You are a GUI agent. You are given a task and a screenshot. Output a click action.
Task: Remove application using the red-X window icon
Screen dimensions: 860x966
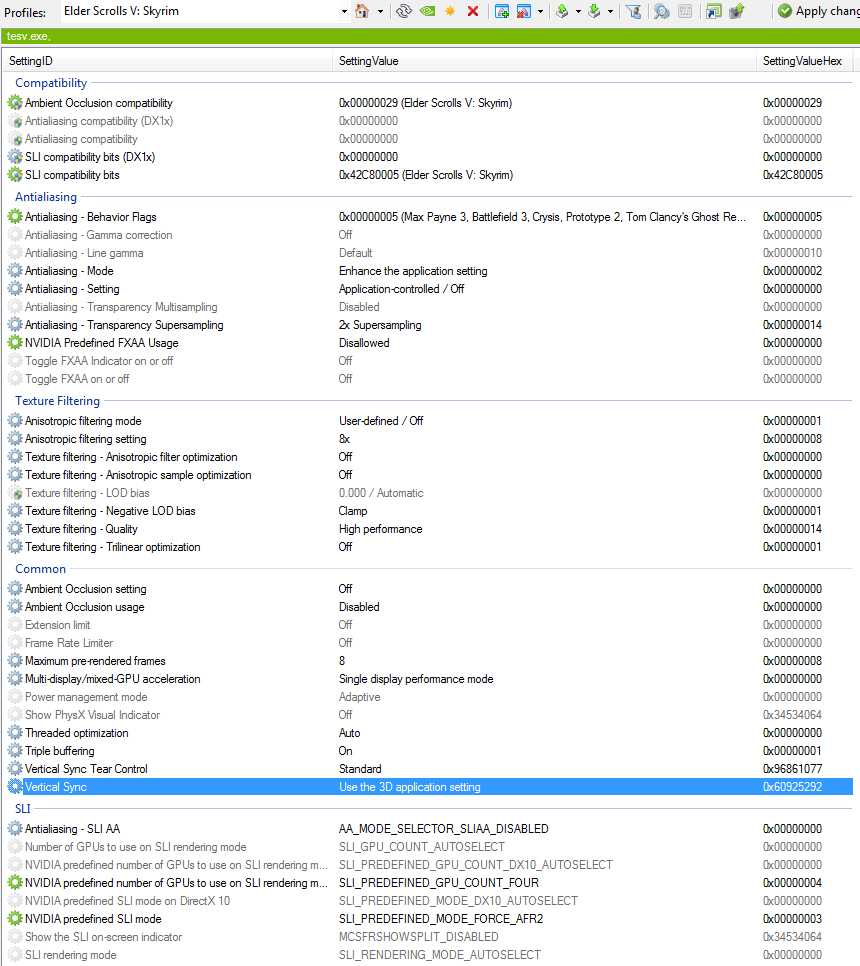point(524,11)
